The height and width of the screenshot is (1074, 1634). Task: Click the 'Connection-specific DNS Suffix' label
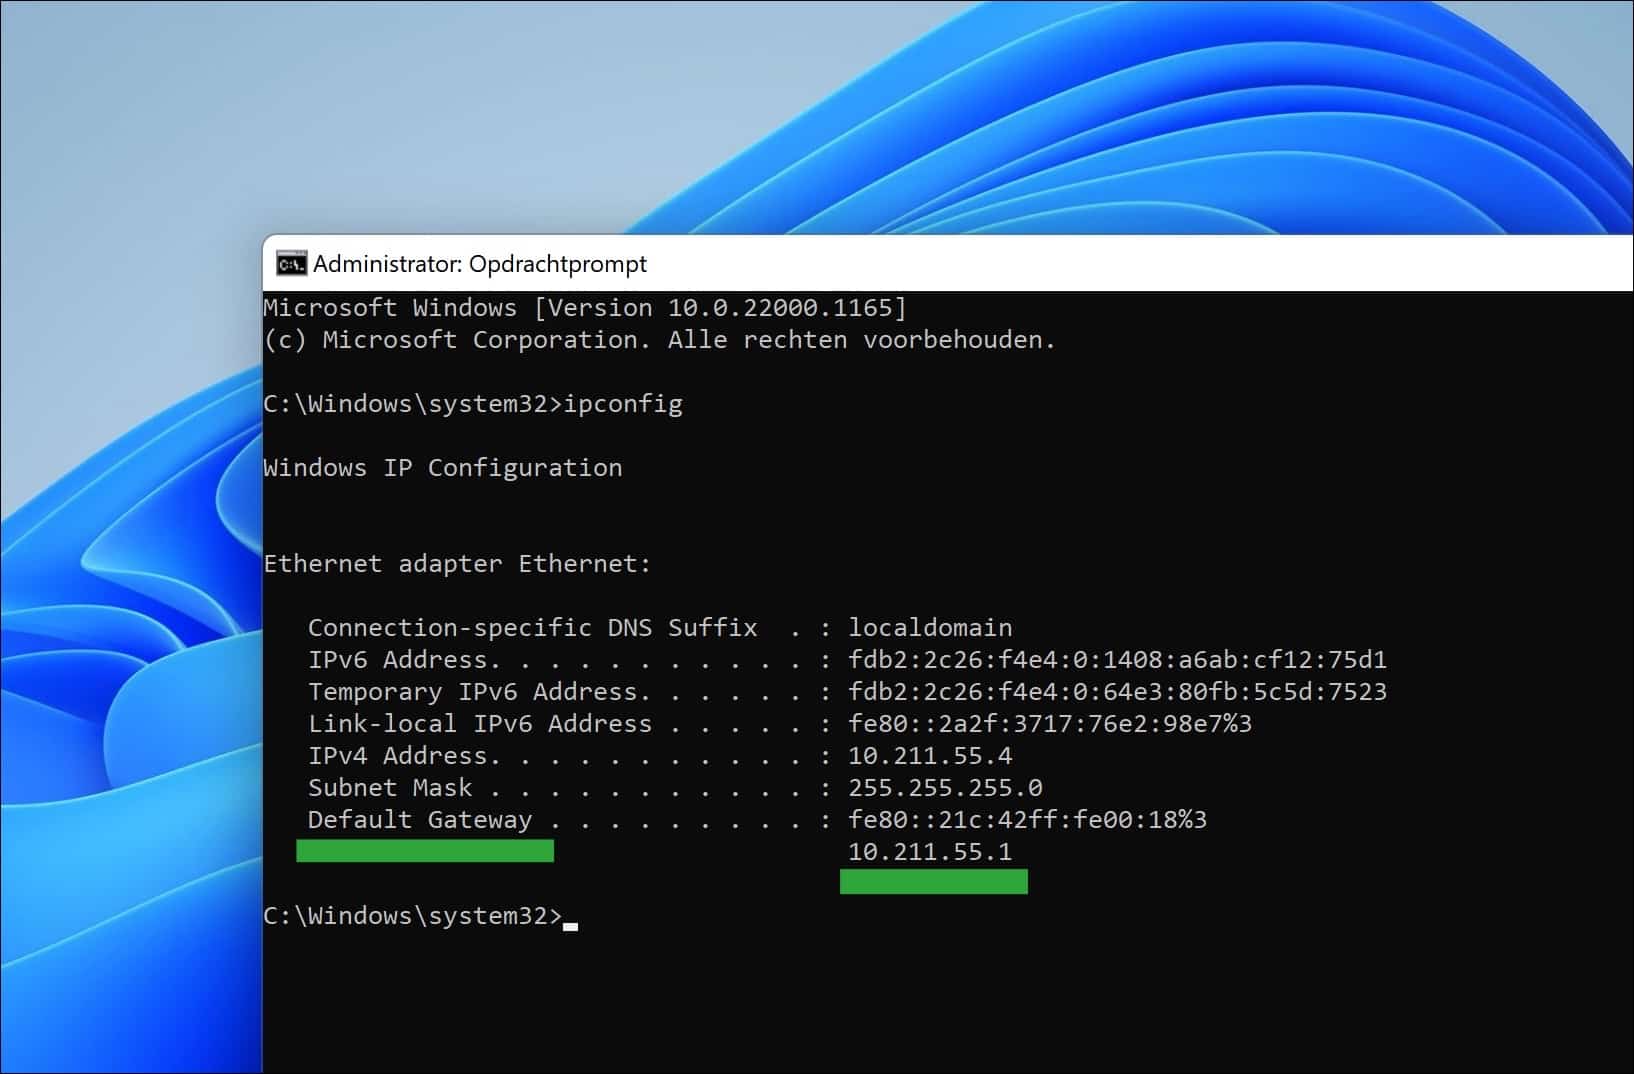532,628
